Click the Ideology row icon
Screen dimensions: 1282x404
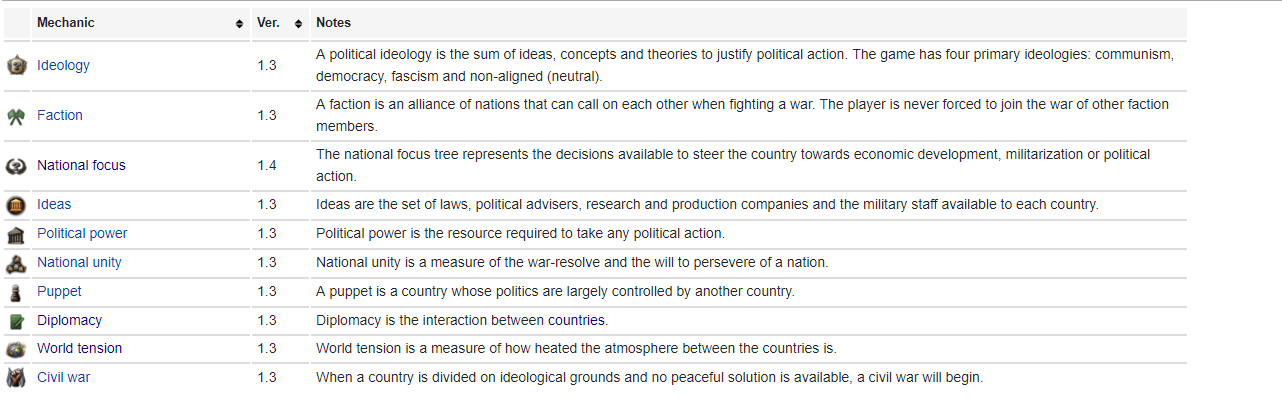pyautogui.click(x=16, y=66)
